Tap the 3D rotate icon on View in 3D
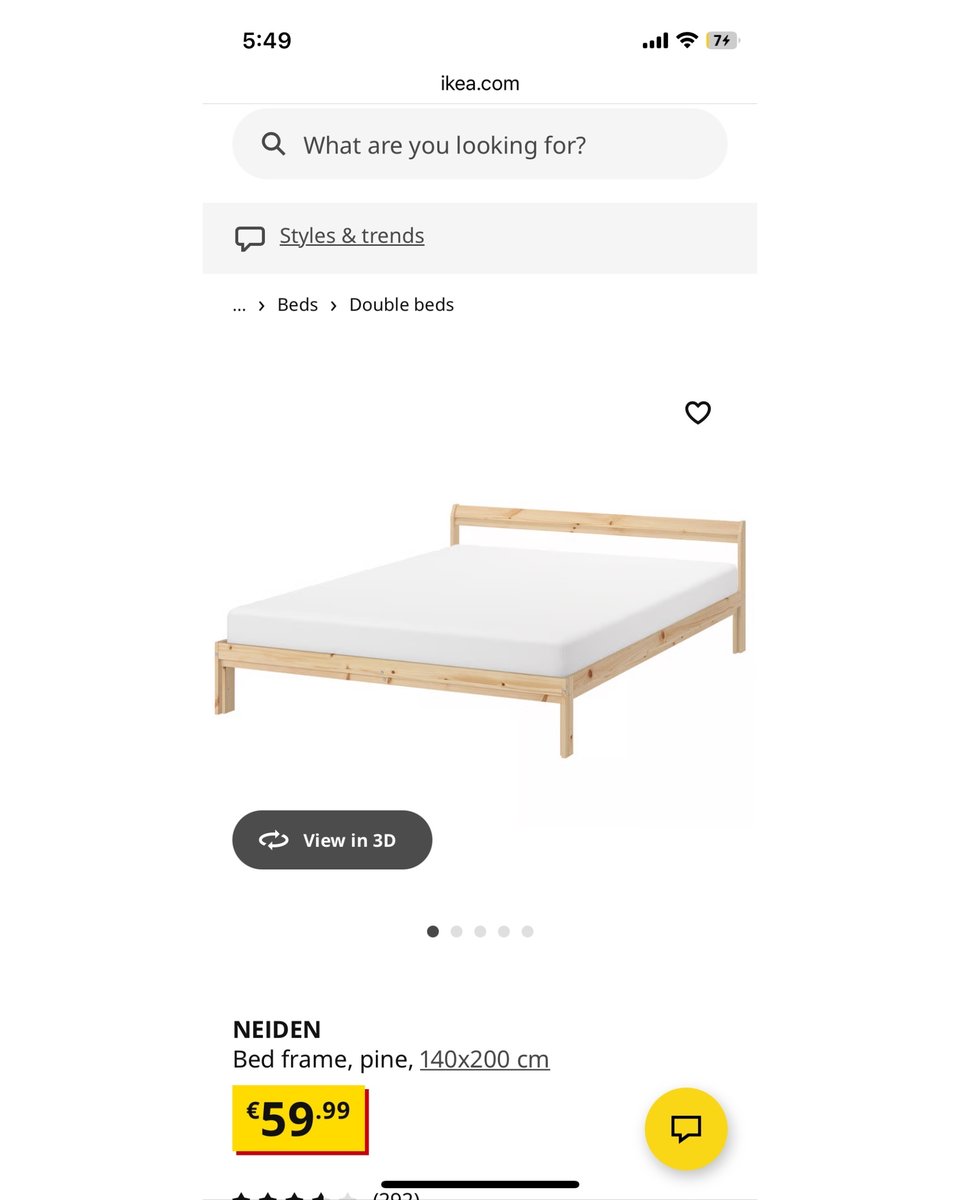 [274, 840]
